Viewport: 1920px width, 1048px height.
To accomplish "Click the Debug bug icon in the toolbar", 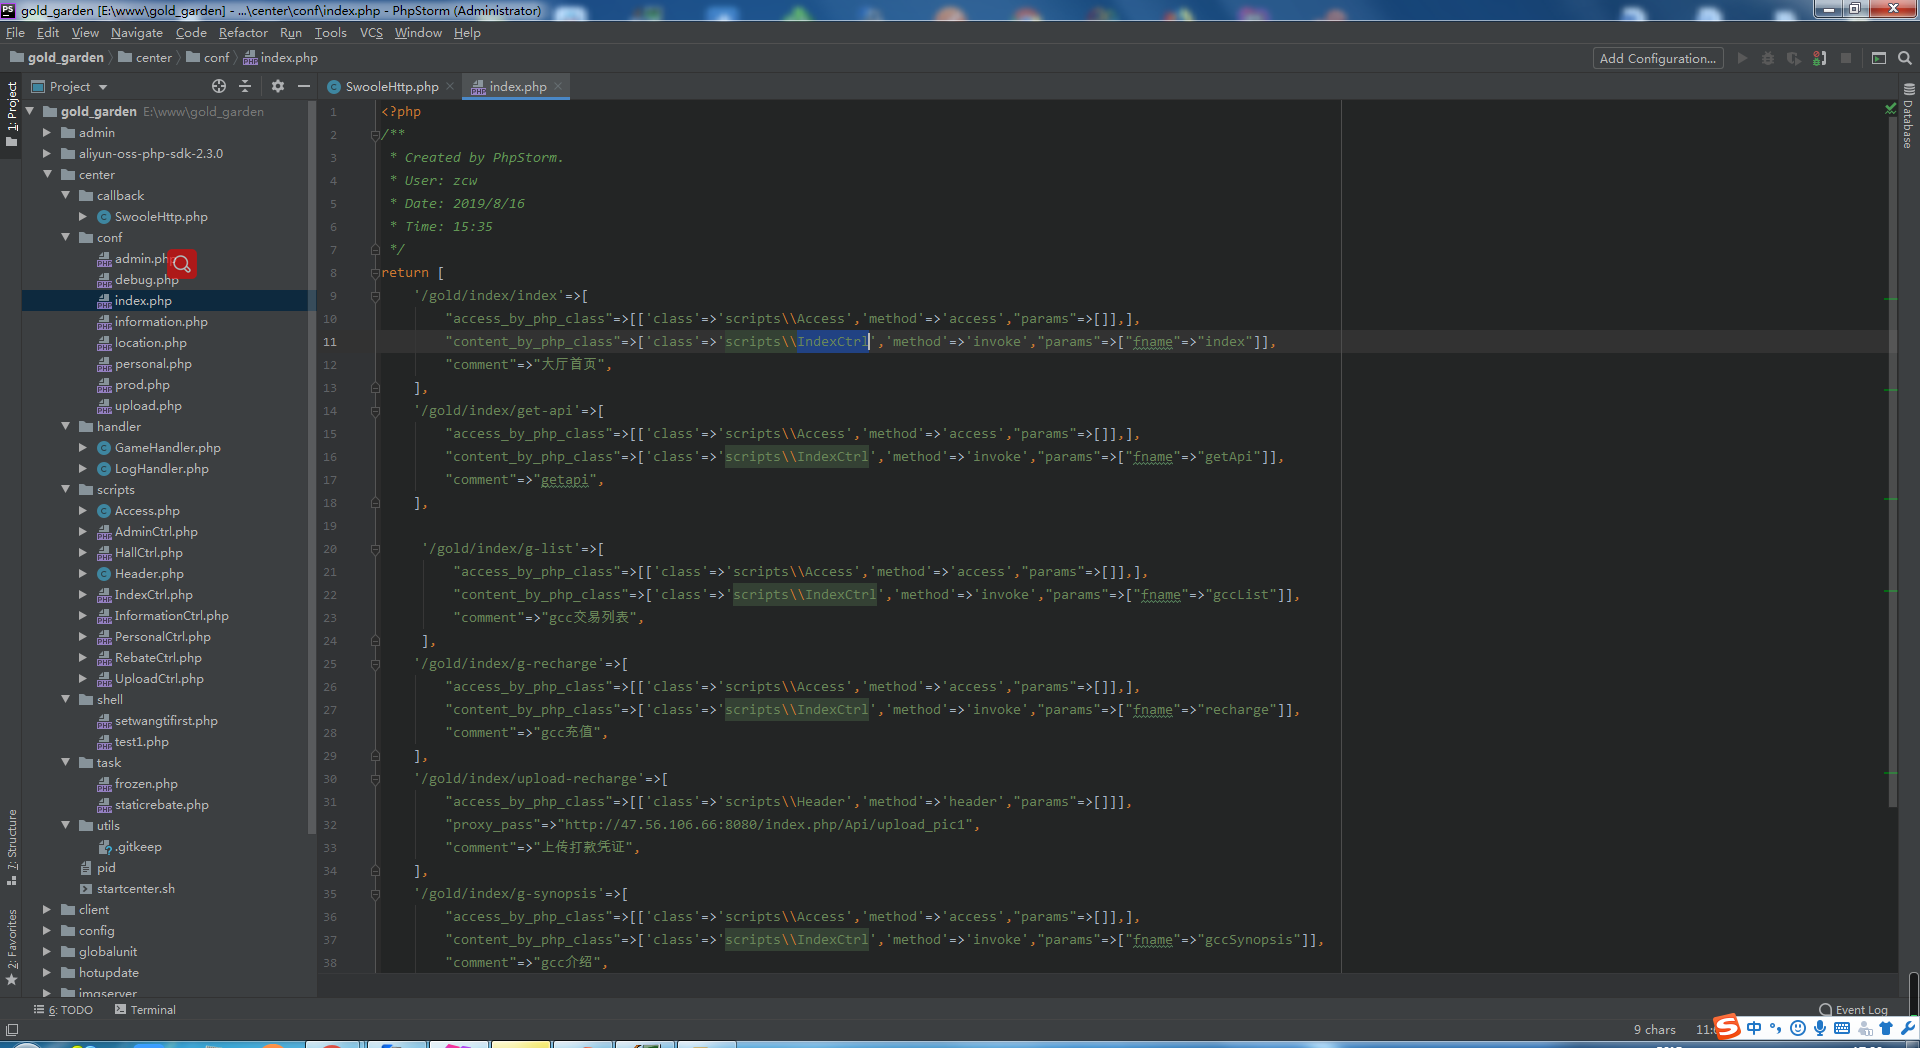I will pyautogui.click(x=1768, y=58).
